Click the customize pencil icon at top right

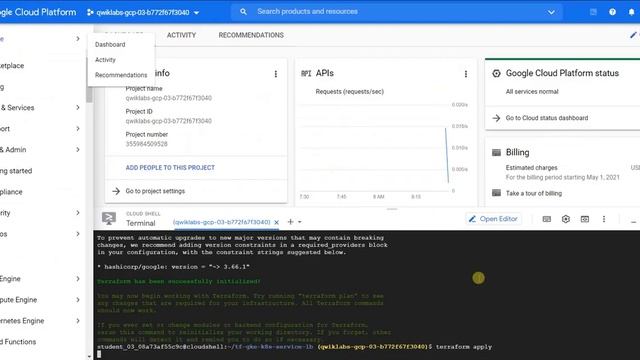633,35
